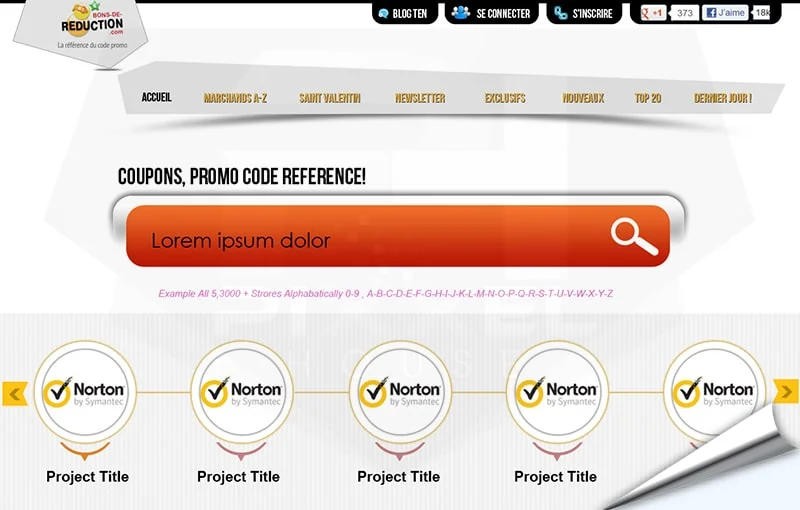Viewport: 800px width, 510px height.
Task: Click the Blog Ten chat bubble icon
Action: (383, 14)
